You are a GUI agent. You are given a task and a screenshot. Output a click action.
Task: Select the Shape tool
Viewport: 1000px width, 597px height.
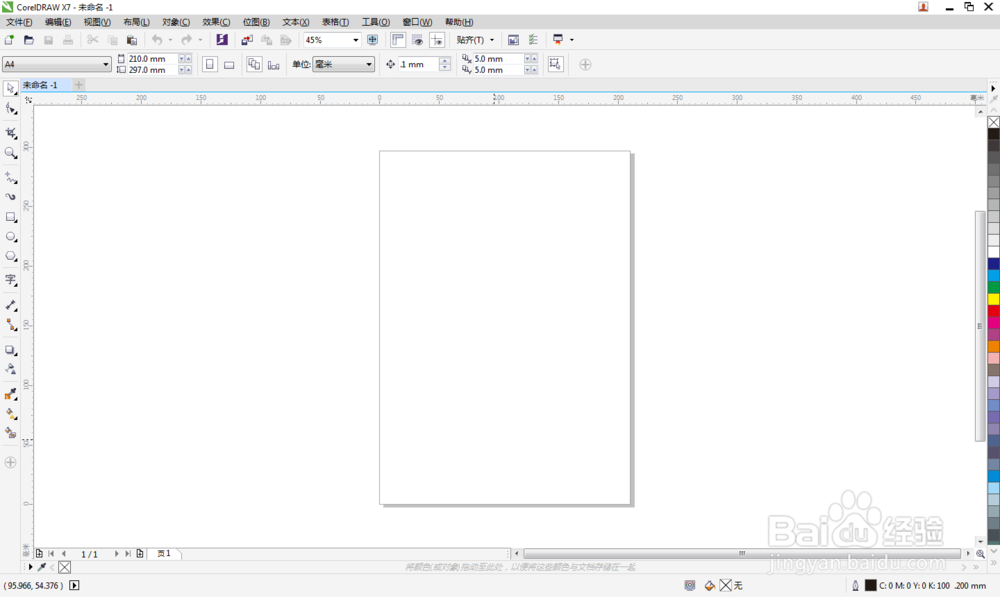pos(11,110)
